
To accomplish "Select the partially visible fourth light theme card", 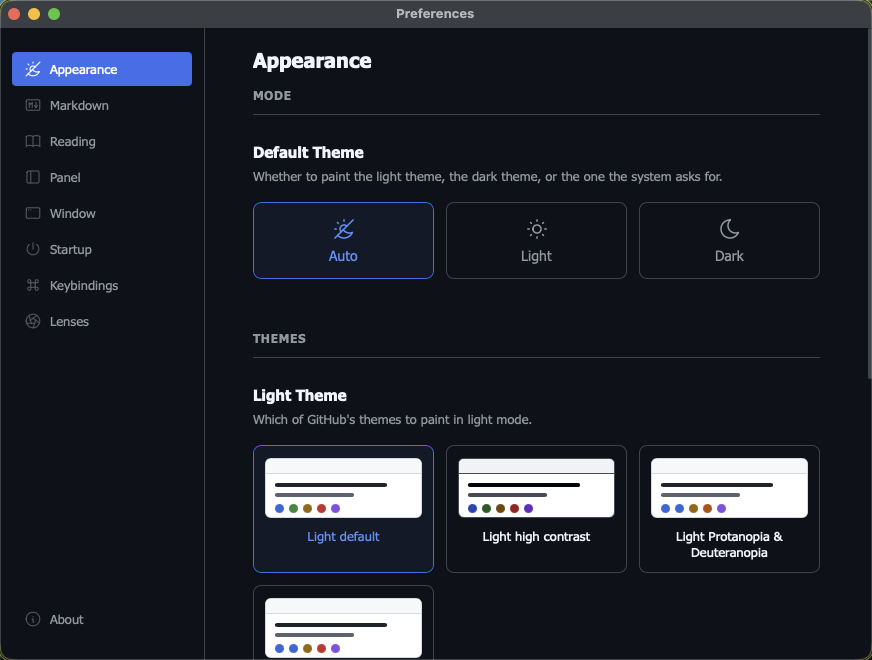I will point(343,623).
